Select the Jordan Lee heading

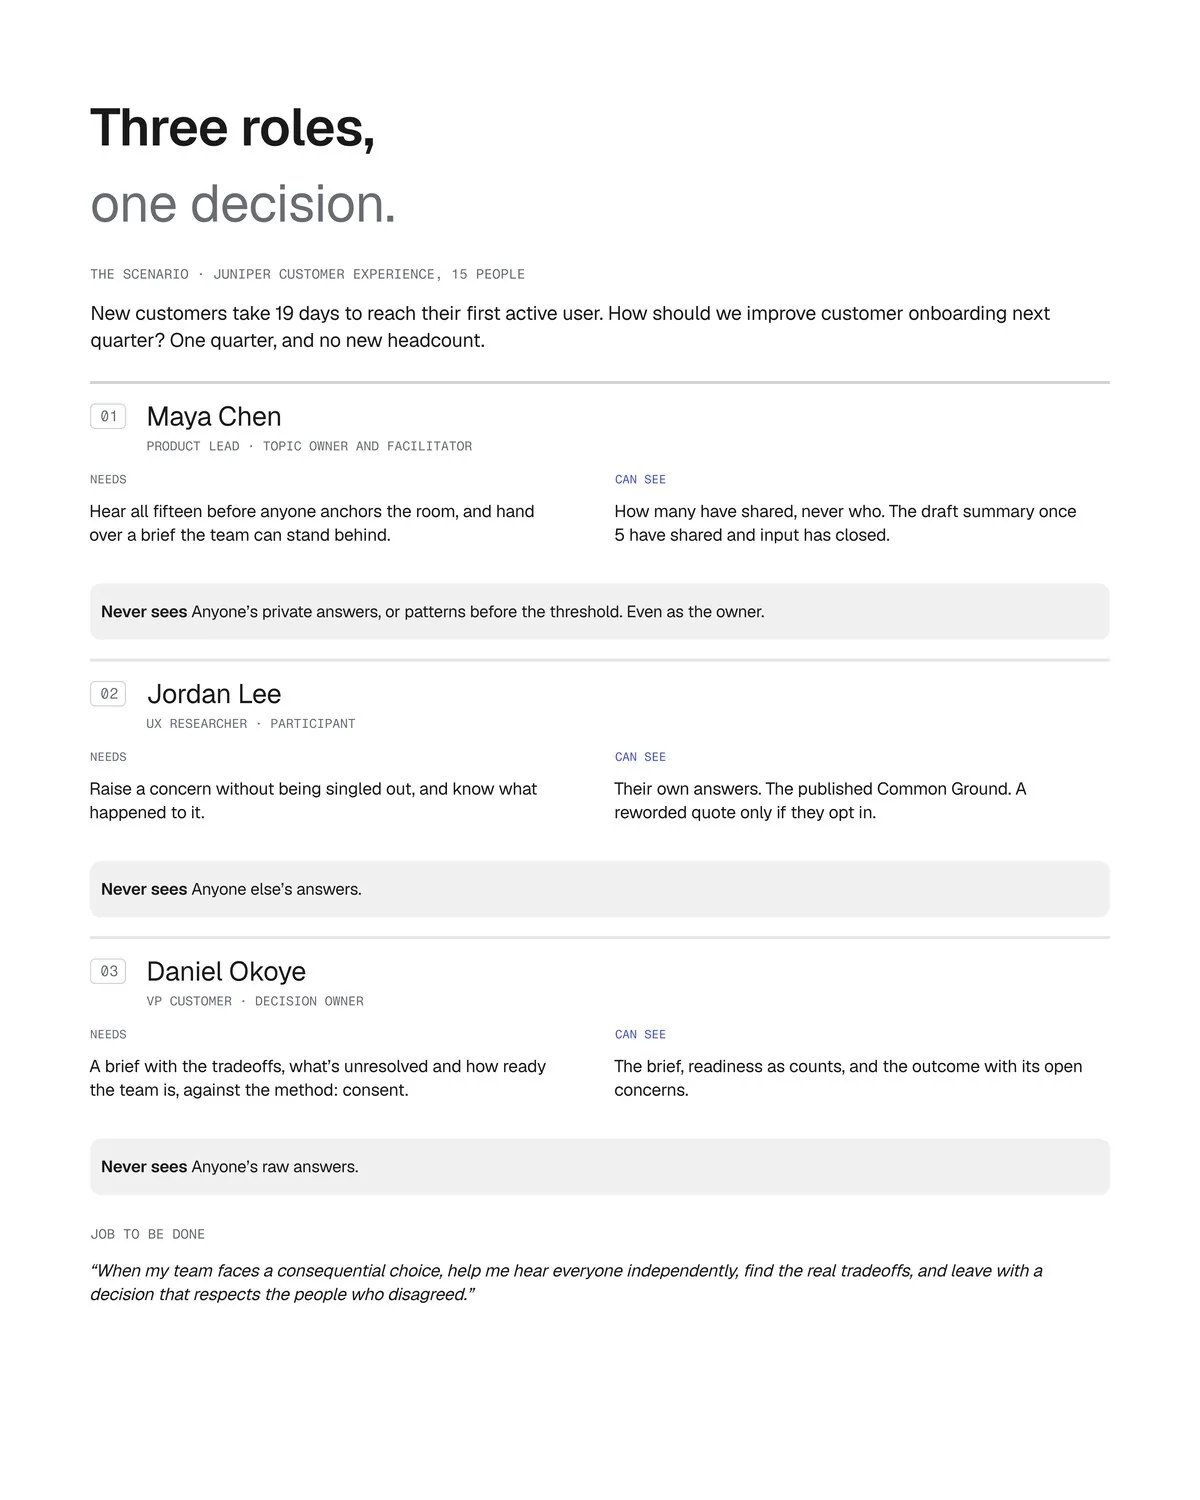(214, 694)
